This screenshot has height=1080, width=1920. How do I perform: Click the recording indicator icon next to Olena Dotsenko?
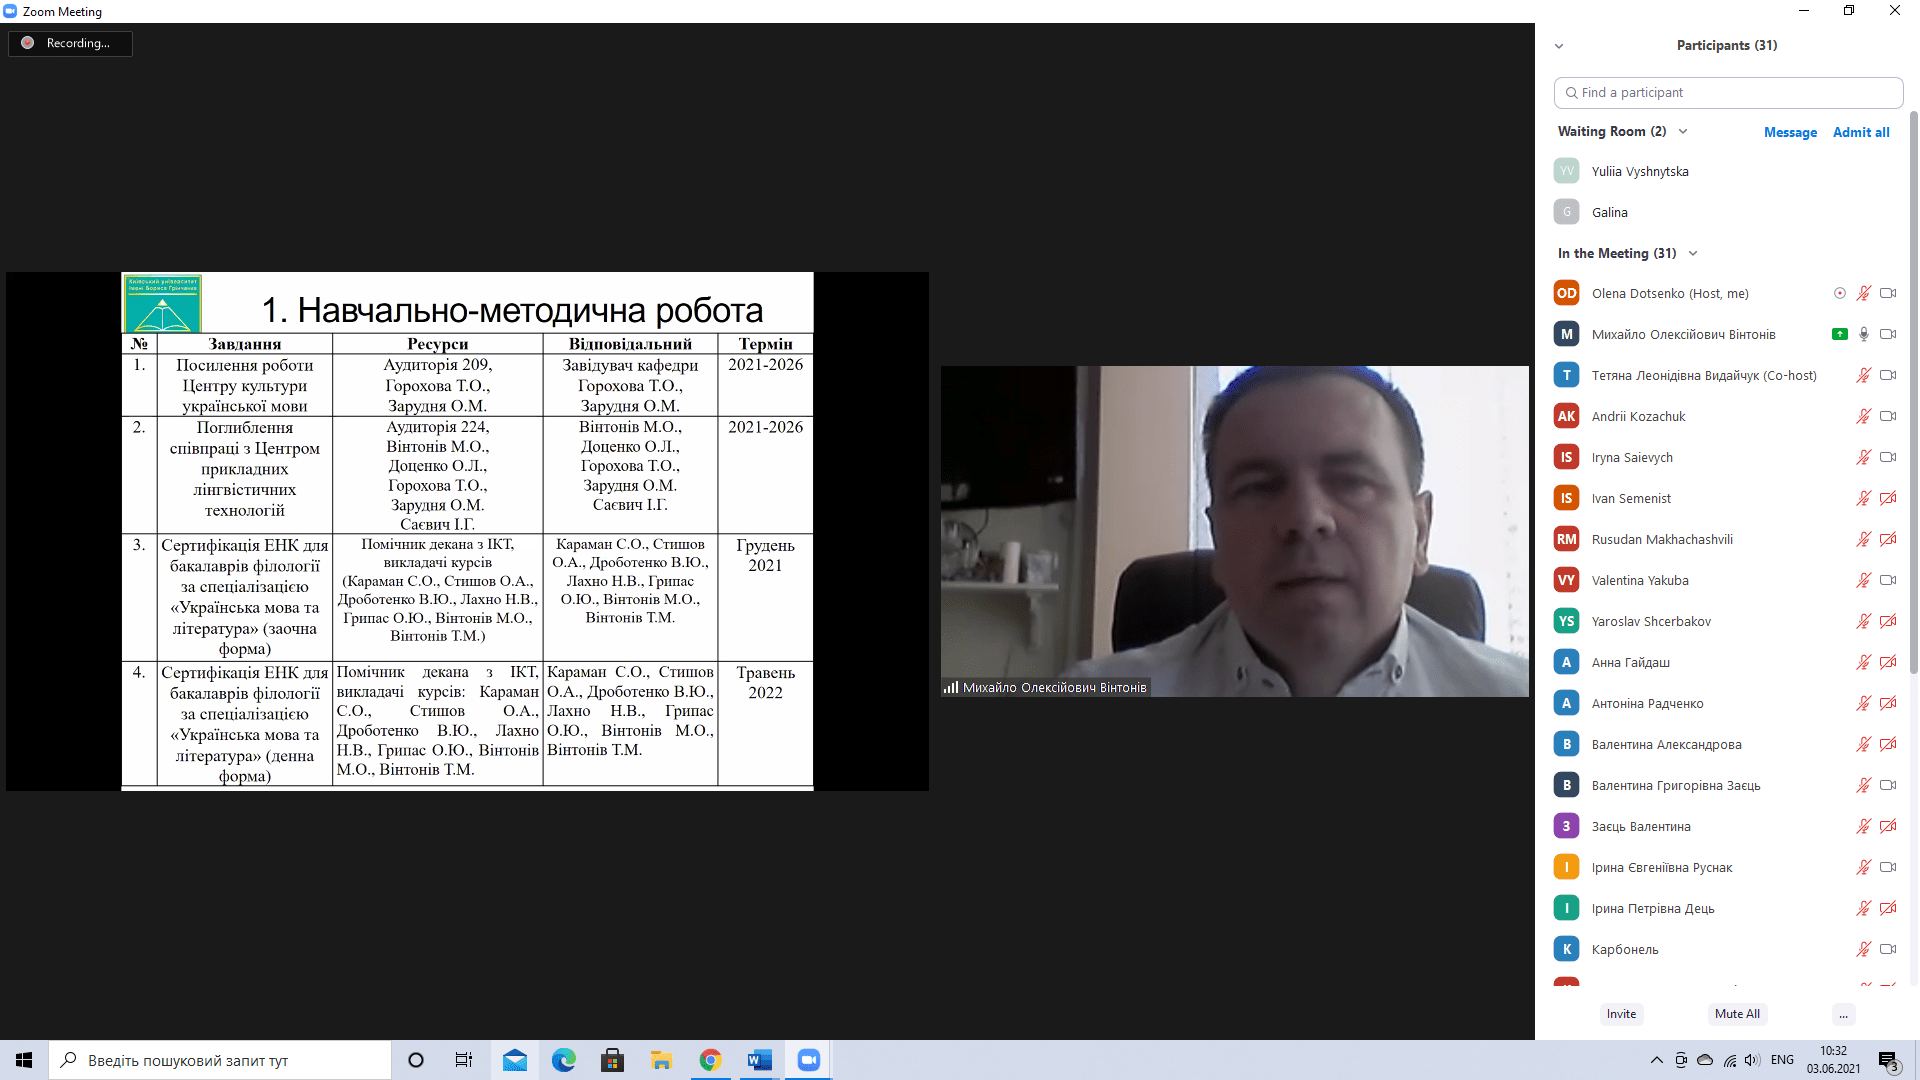tap(1839, 293)
